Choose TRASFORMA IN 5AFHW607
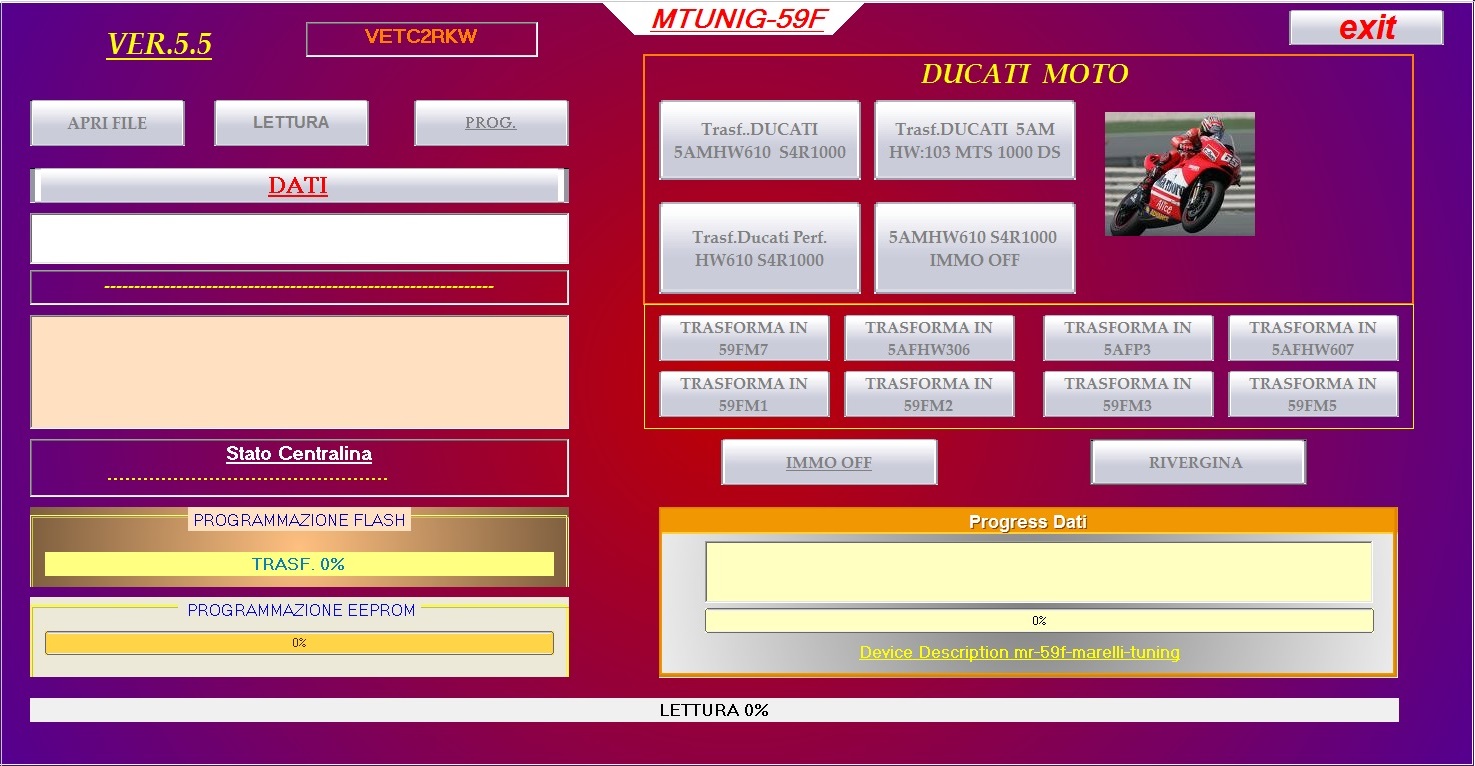 coord(1313,338)
